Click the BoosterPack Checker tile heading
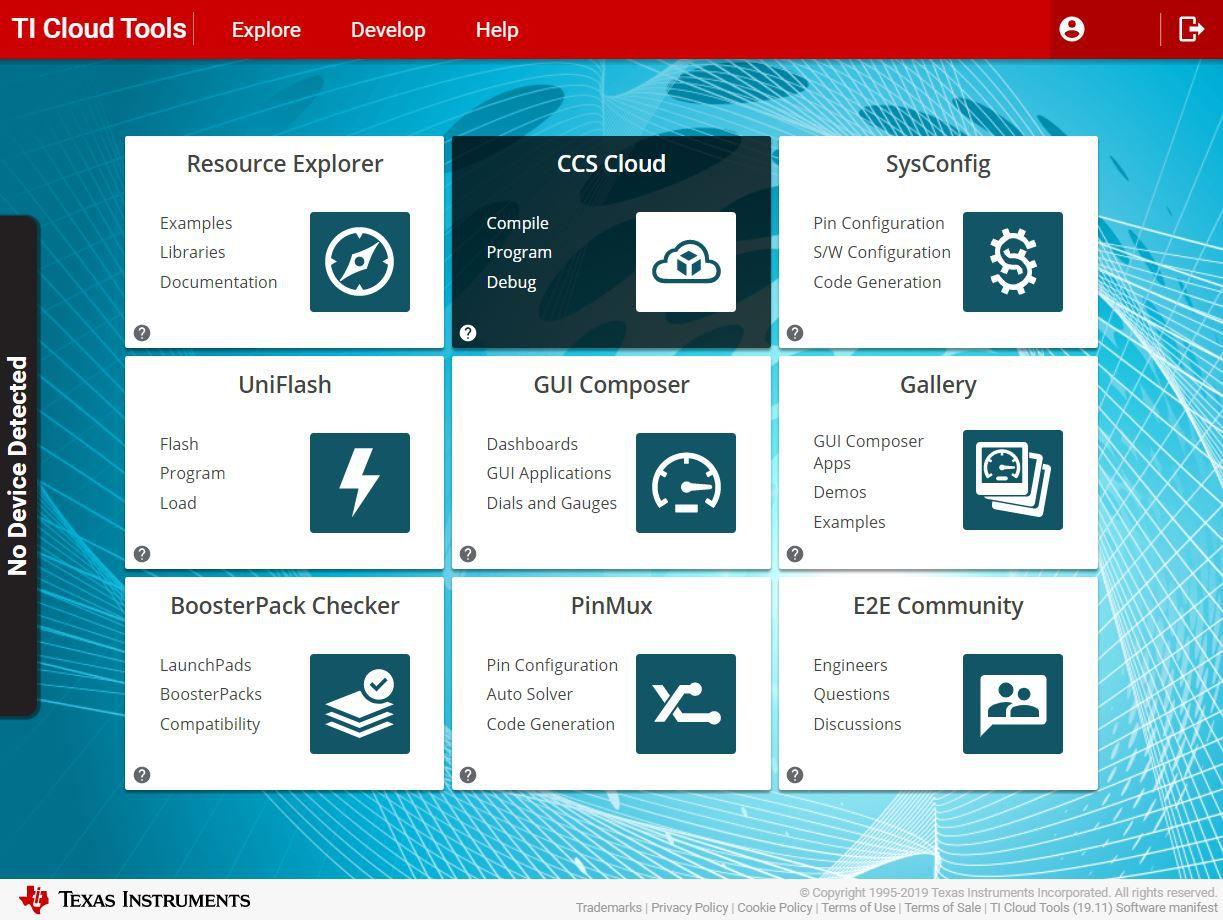The height and width of the screenshot is (920, 1223). pos(285,606)
